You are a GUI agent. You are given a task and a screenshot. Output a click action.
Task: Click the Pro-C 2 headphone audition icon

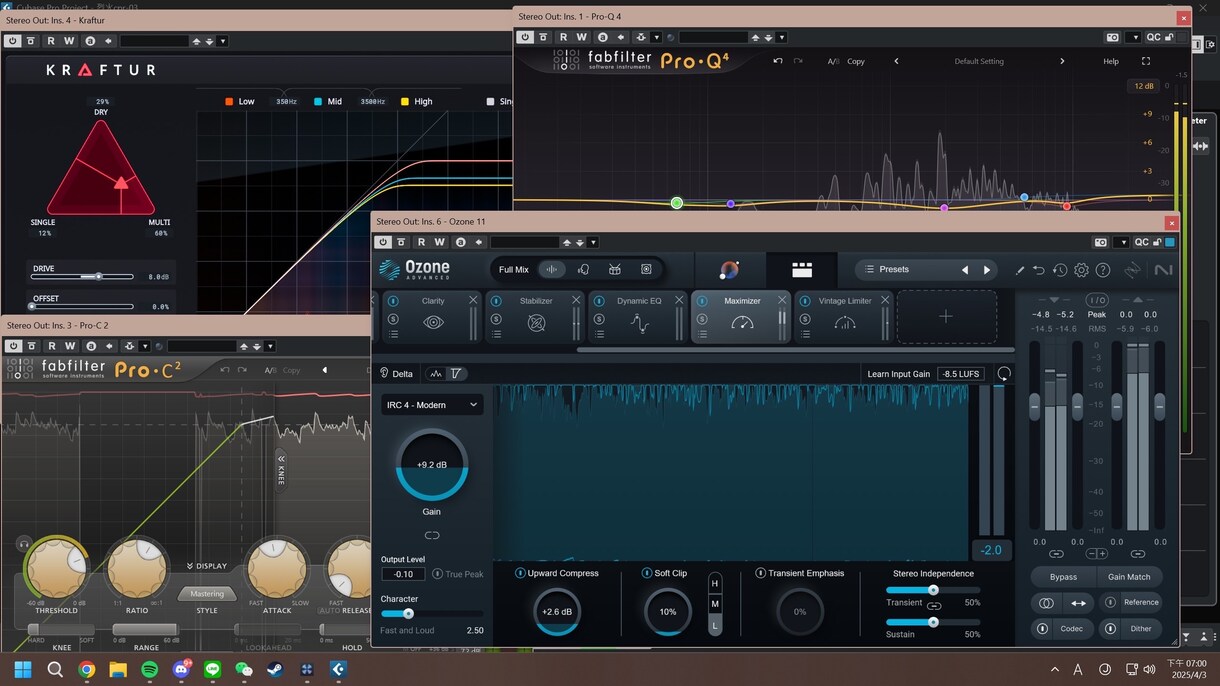click(x=23, y=543)
